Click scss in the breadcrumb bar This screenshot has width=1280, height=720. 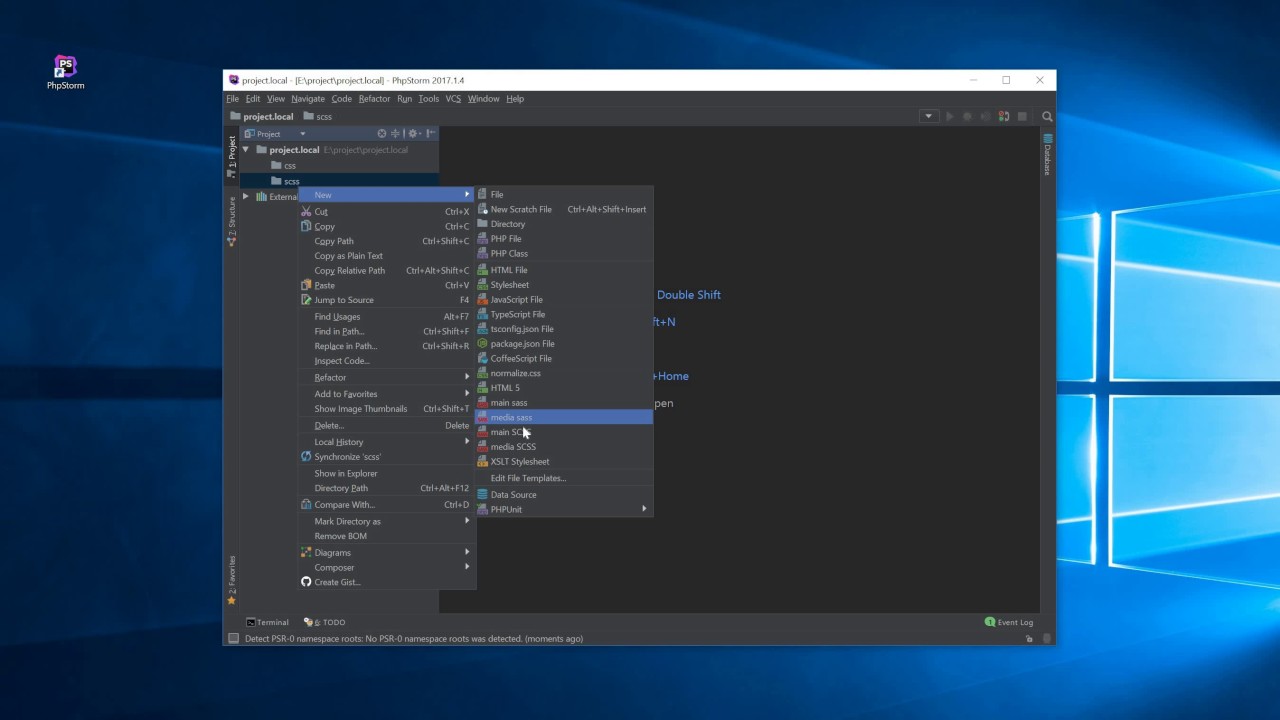pos(317,117)
